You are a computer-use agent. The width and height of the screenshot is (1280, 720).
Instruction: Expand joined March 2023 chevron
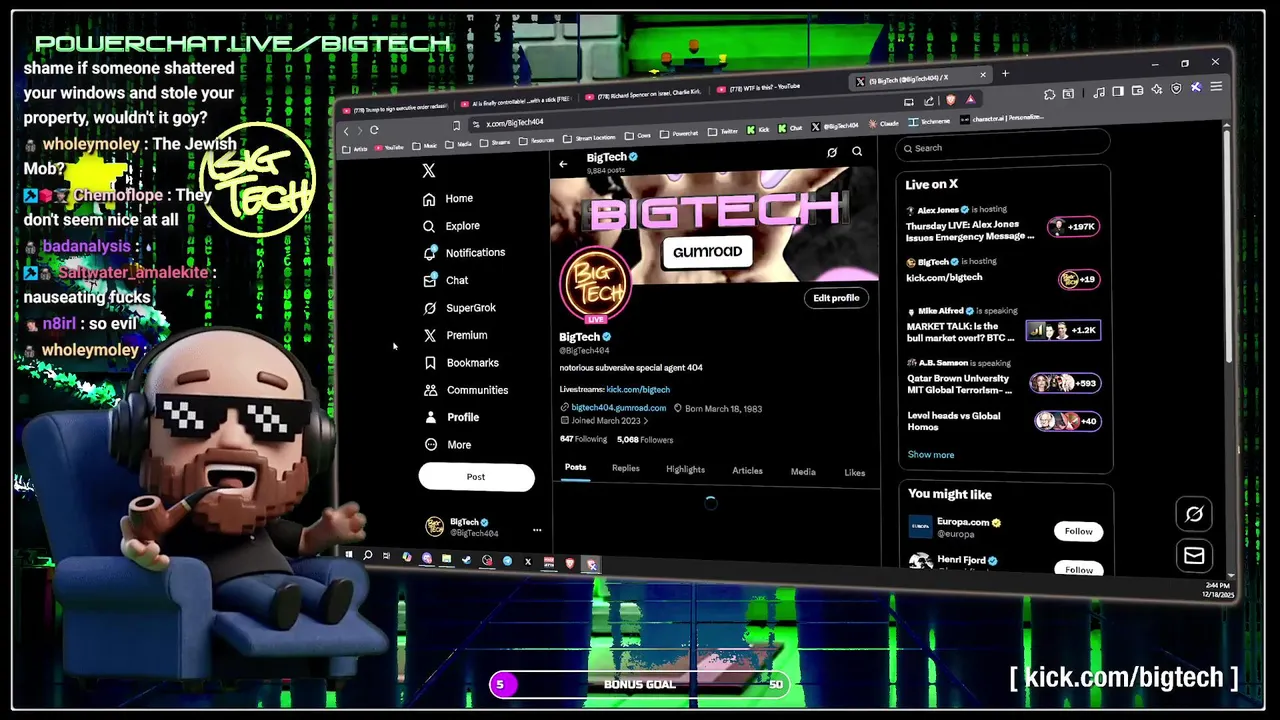click(645, 421)
